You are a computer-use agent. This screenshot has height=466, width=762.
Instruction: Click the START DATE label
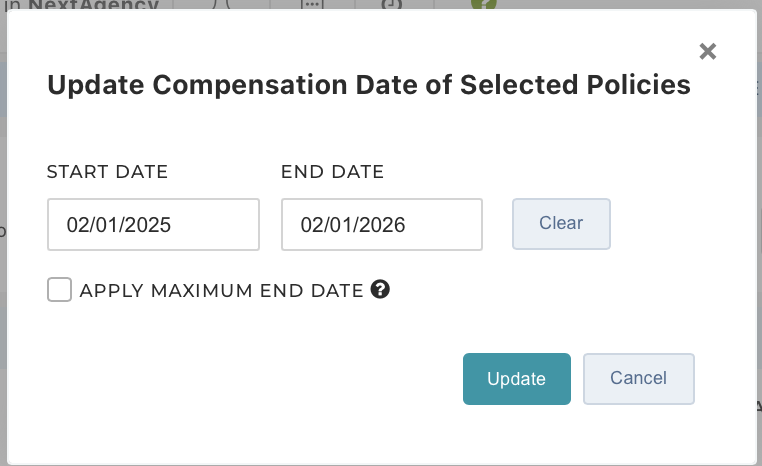coord(107,172)
